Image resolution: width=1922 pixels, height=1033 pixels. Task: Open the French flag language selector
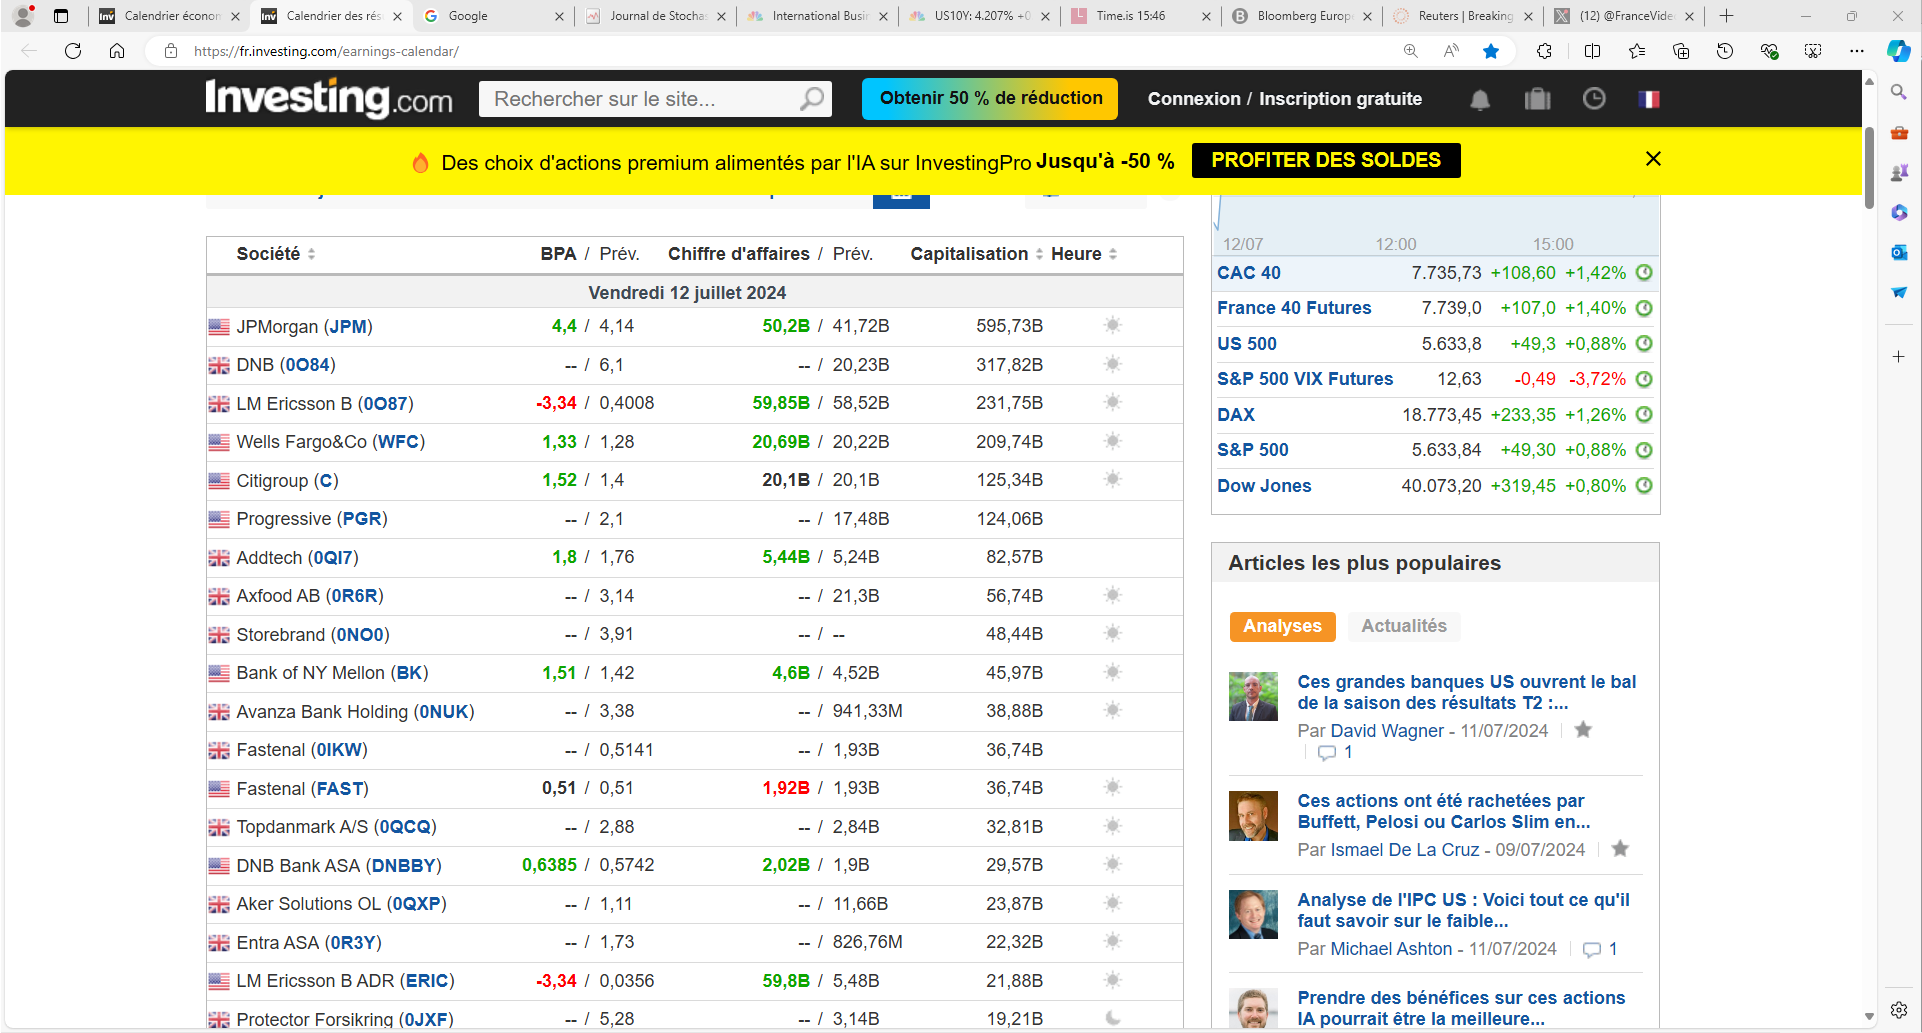tap(1649, 99)
